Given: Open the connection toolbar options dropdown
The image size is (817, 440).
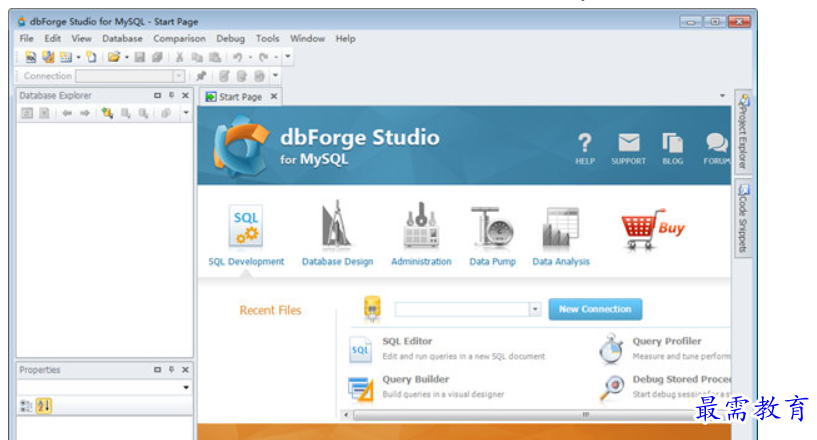Looking at the screenshot, I should [x=276, y=76].
